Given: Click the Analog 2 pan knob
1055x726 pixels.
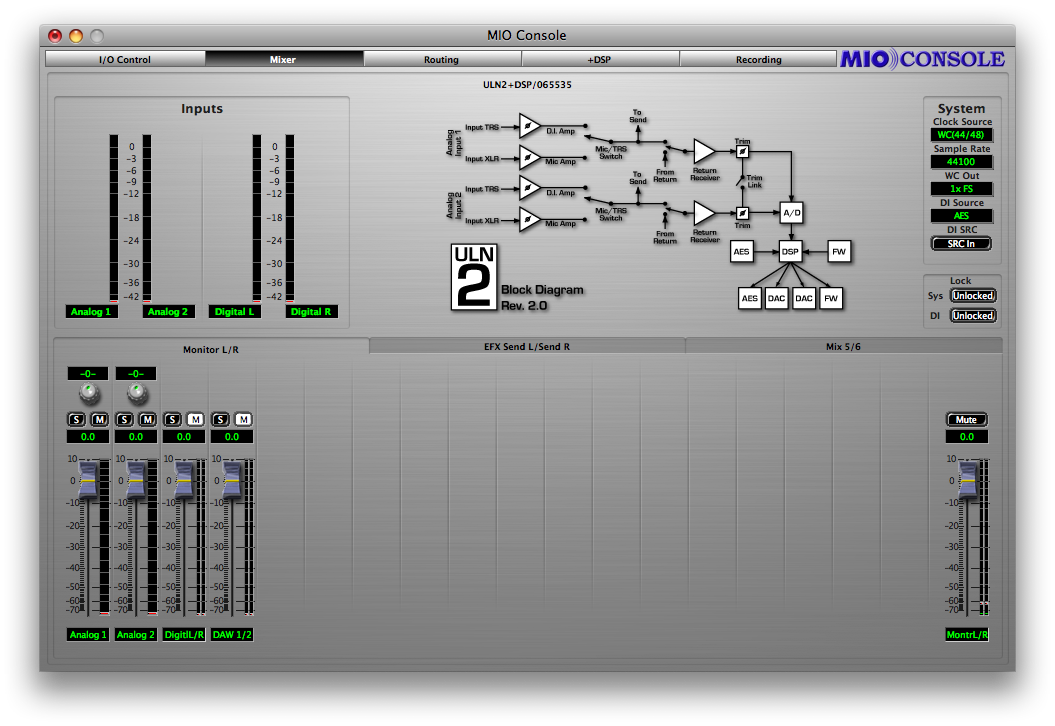Looking at the screenshot, I should coord(137,392).
